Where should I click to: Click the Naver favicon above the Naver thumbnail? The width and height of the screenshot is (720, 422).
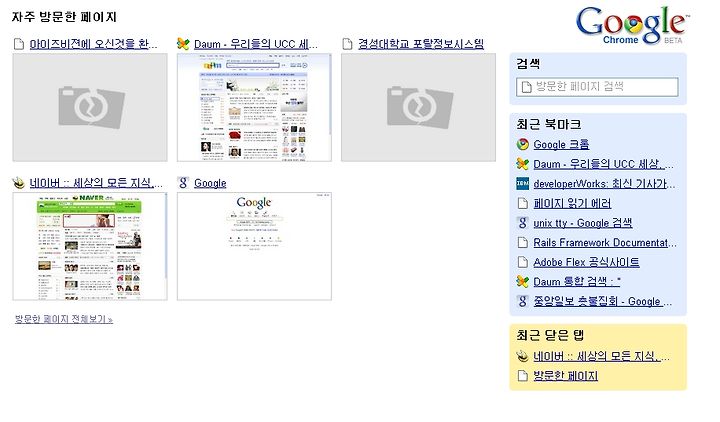19,183
